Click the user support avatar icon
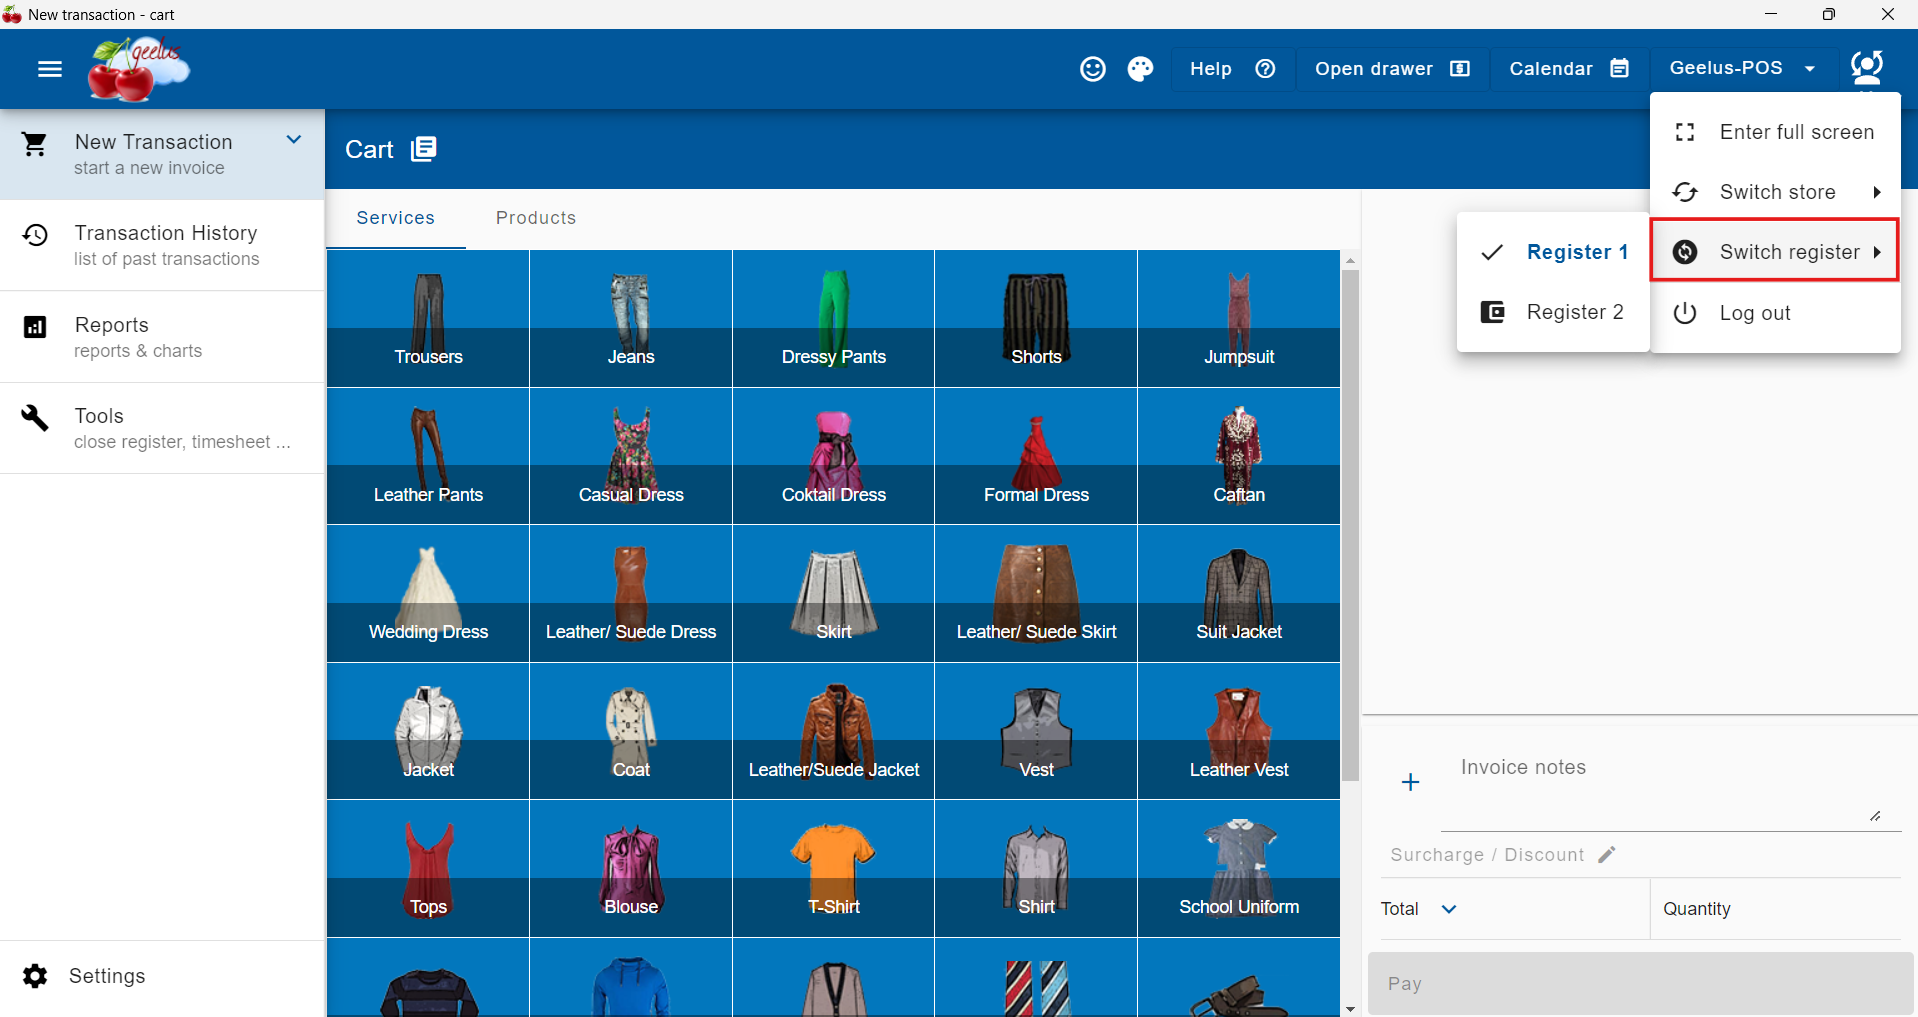Image resolution: width=1918 pixels, height=1017 pixels. [1866, 68]
